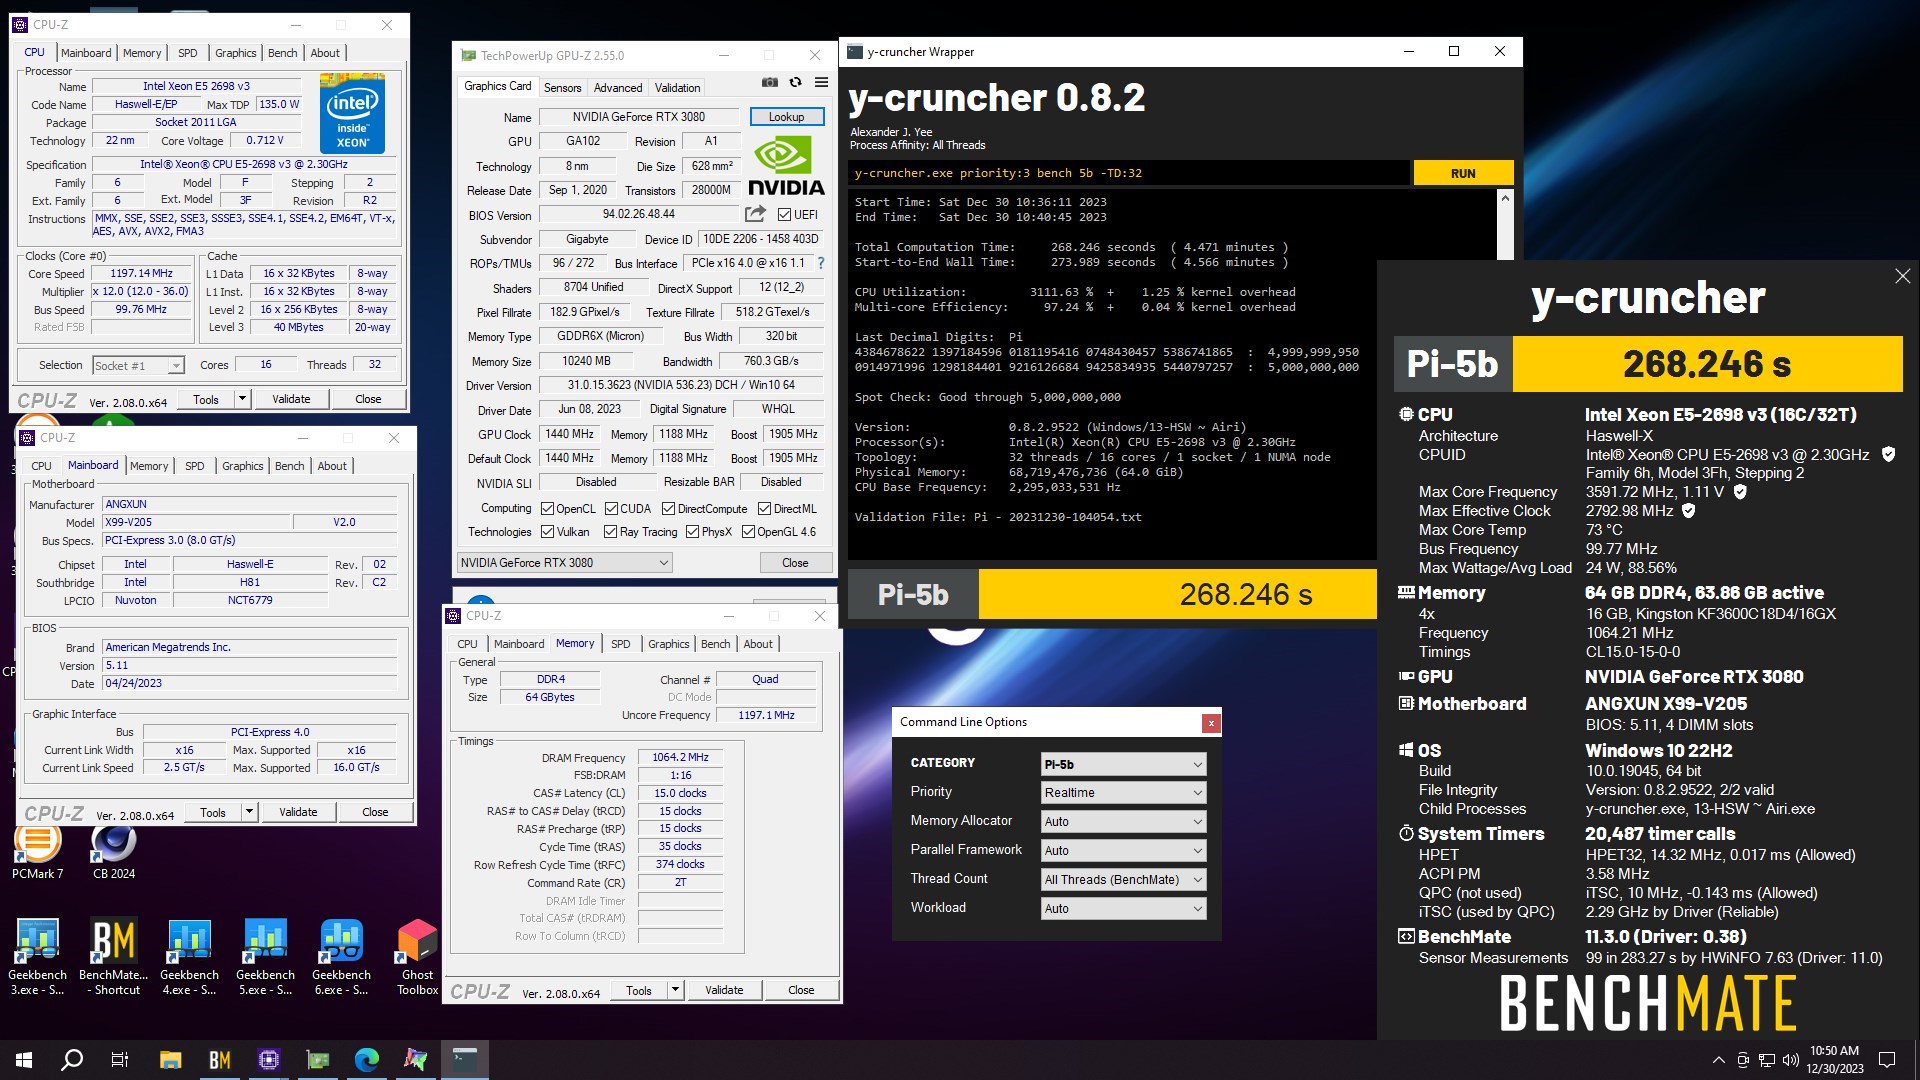The height and width of the screenshot is (1080, 1920).
Task: Open the GPU-Z graphics card selector dropdown
Action: pyautogui.click(x=564, y=563)
